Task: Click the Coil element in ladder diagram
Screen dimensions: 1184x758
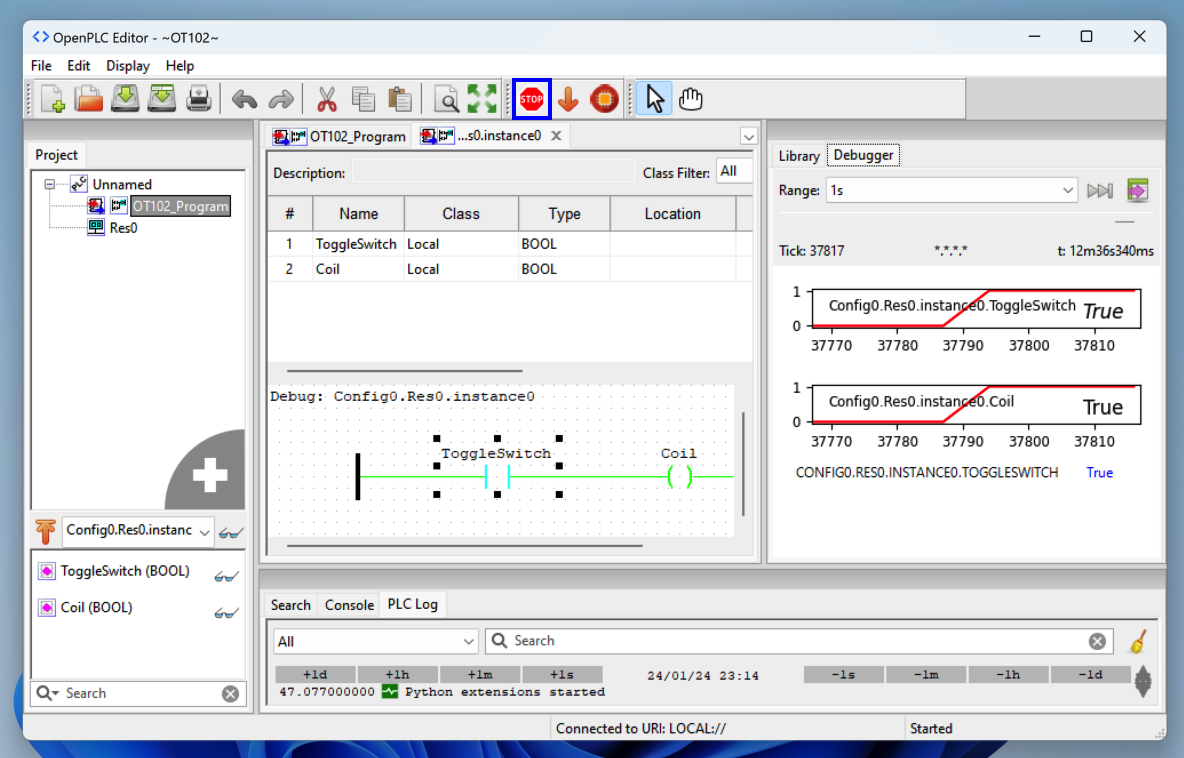Action: 680,476
